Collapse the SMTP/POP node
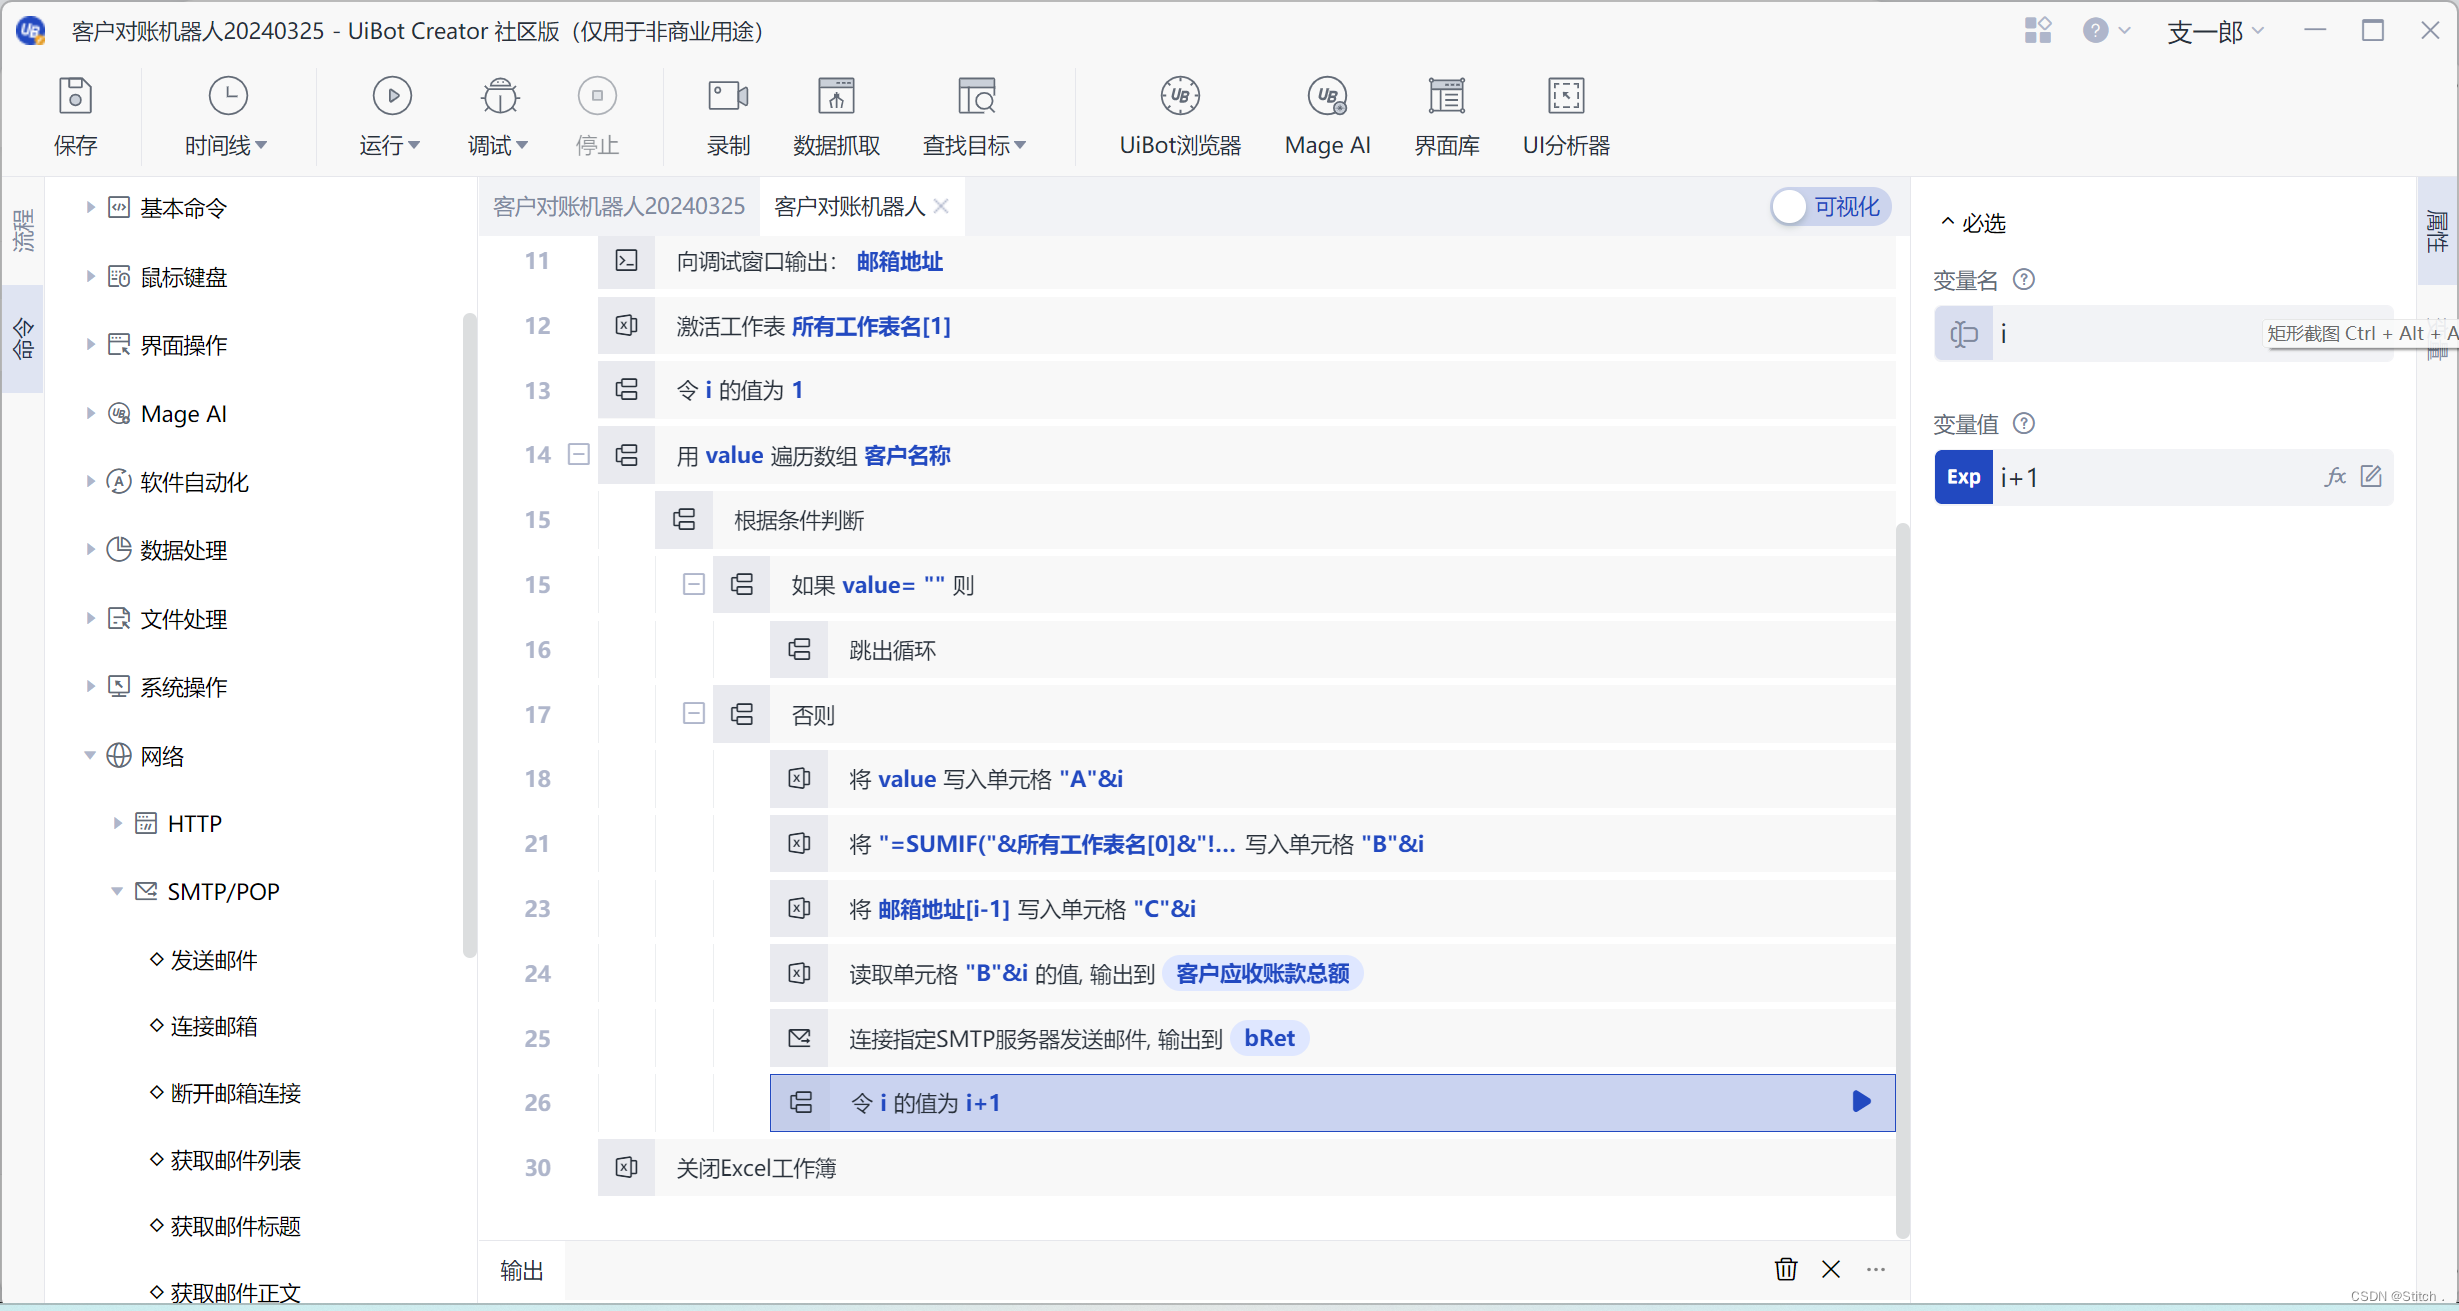 pos(117,892)
